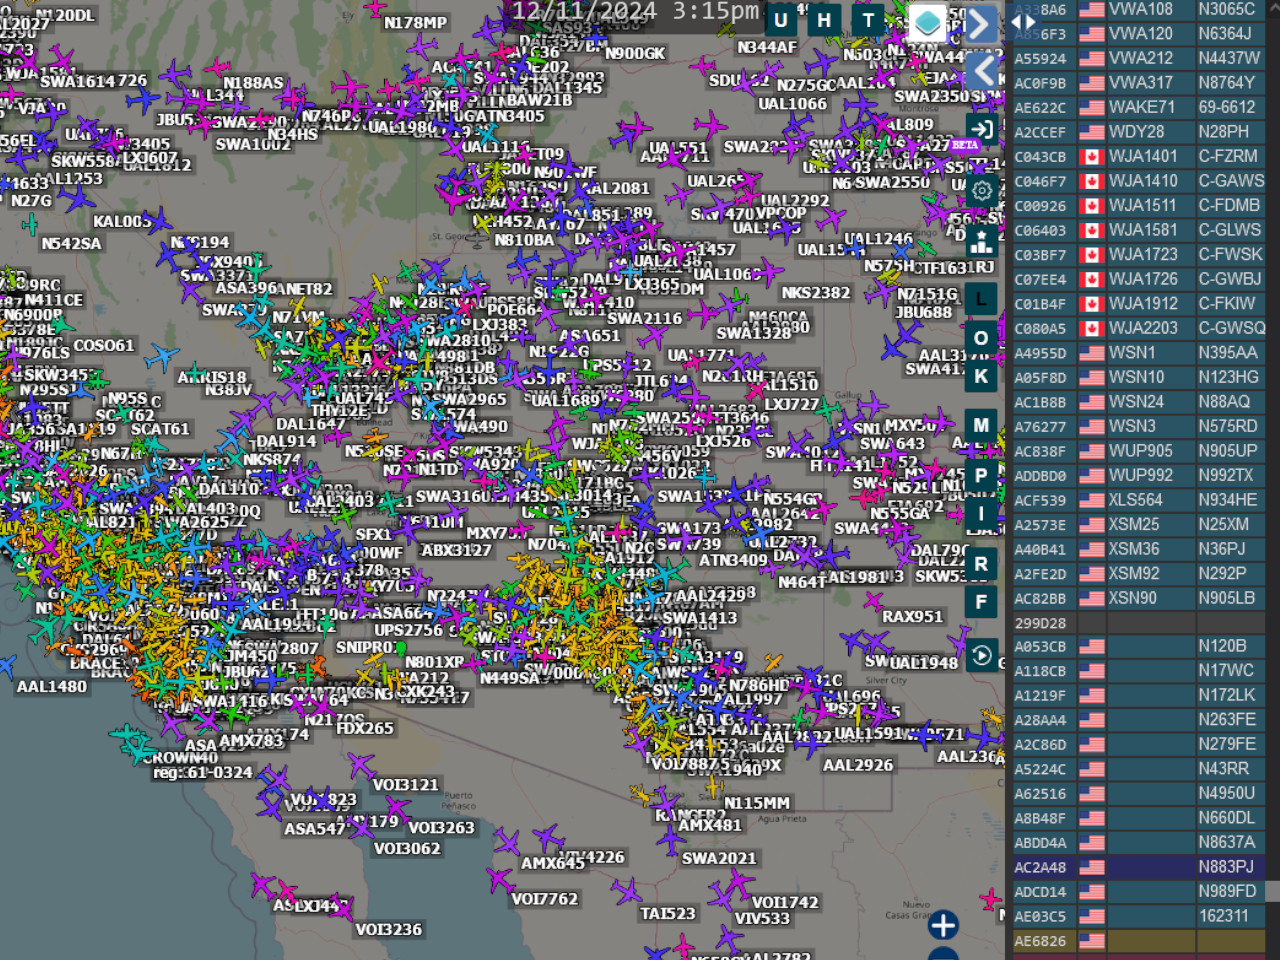Click the Canadian flag beside WJA1723

pos(1092,254)
